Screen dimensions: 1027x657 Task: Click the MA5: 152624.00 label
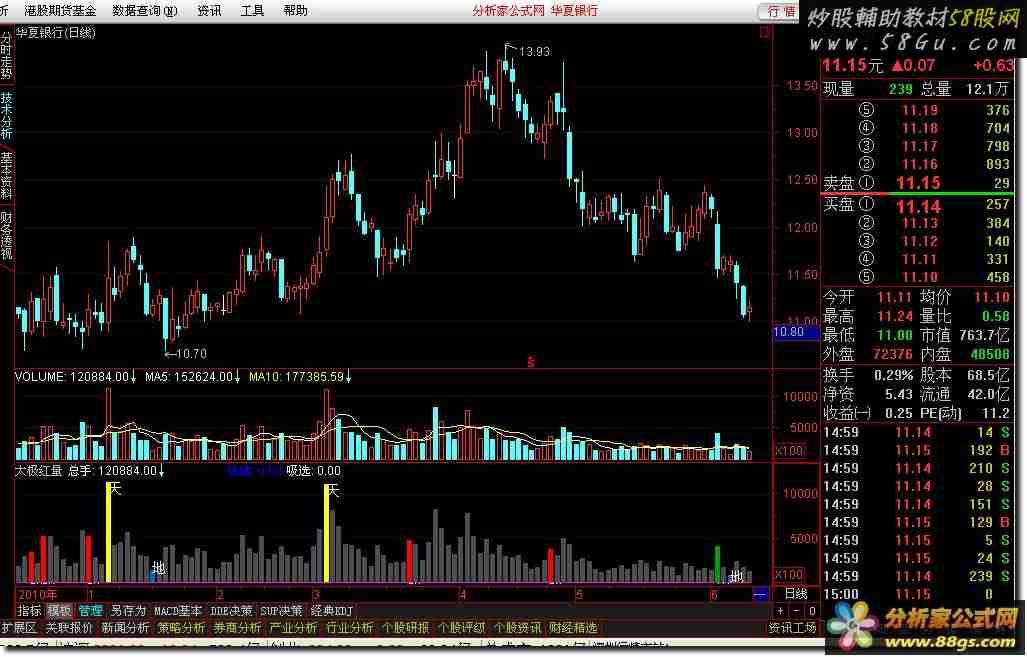(193, 377)
